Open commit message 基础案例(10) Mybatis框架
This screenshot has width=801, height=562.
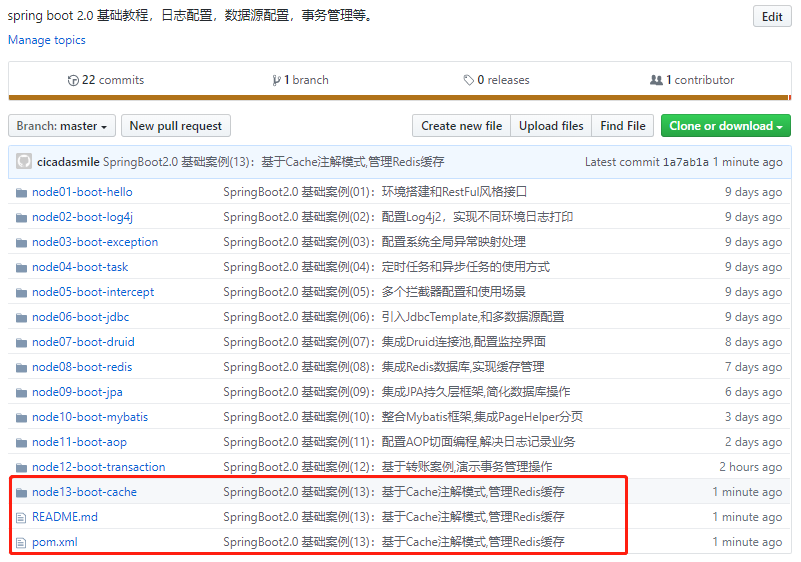pyautogui.click(x=403, y=417)
